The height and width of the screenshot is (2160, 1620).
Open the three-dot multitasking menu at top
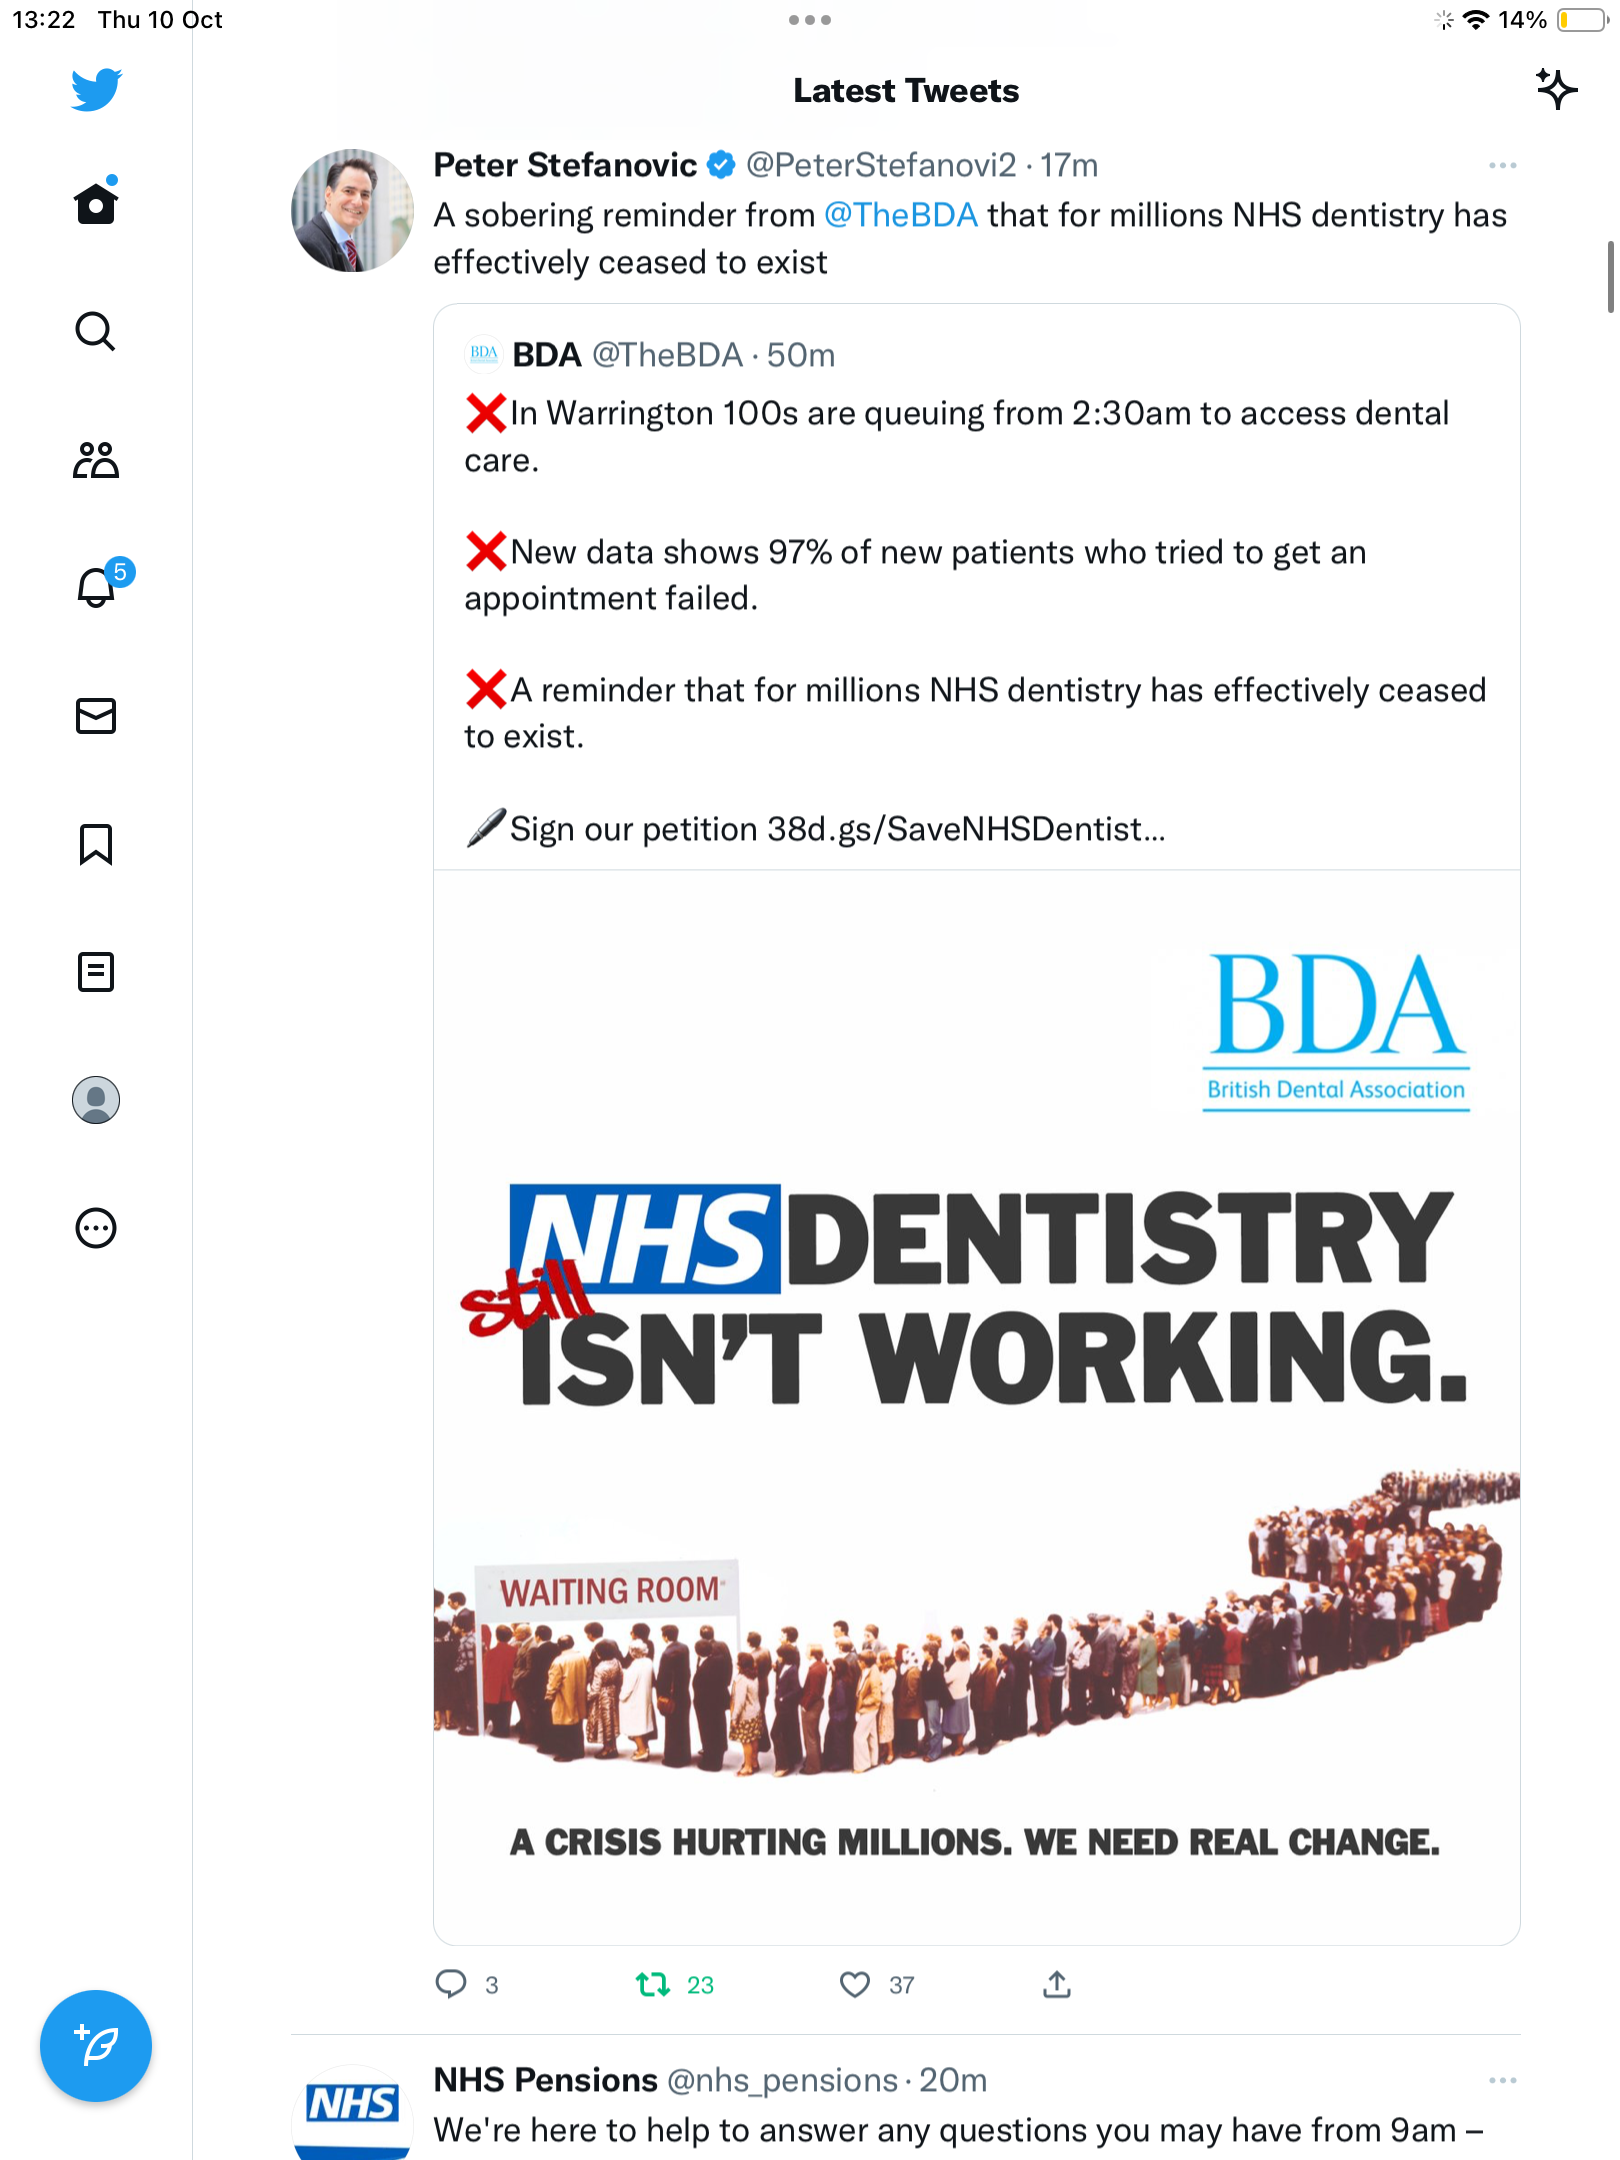(x=810, y=20)
